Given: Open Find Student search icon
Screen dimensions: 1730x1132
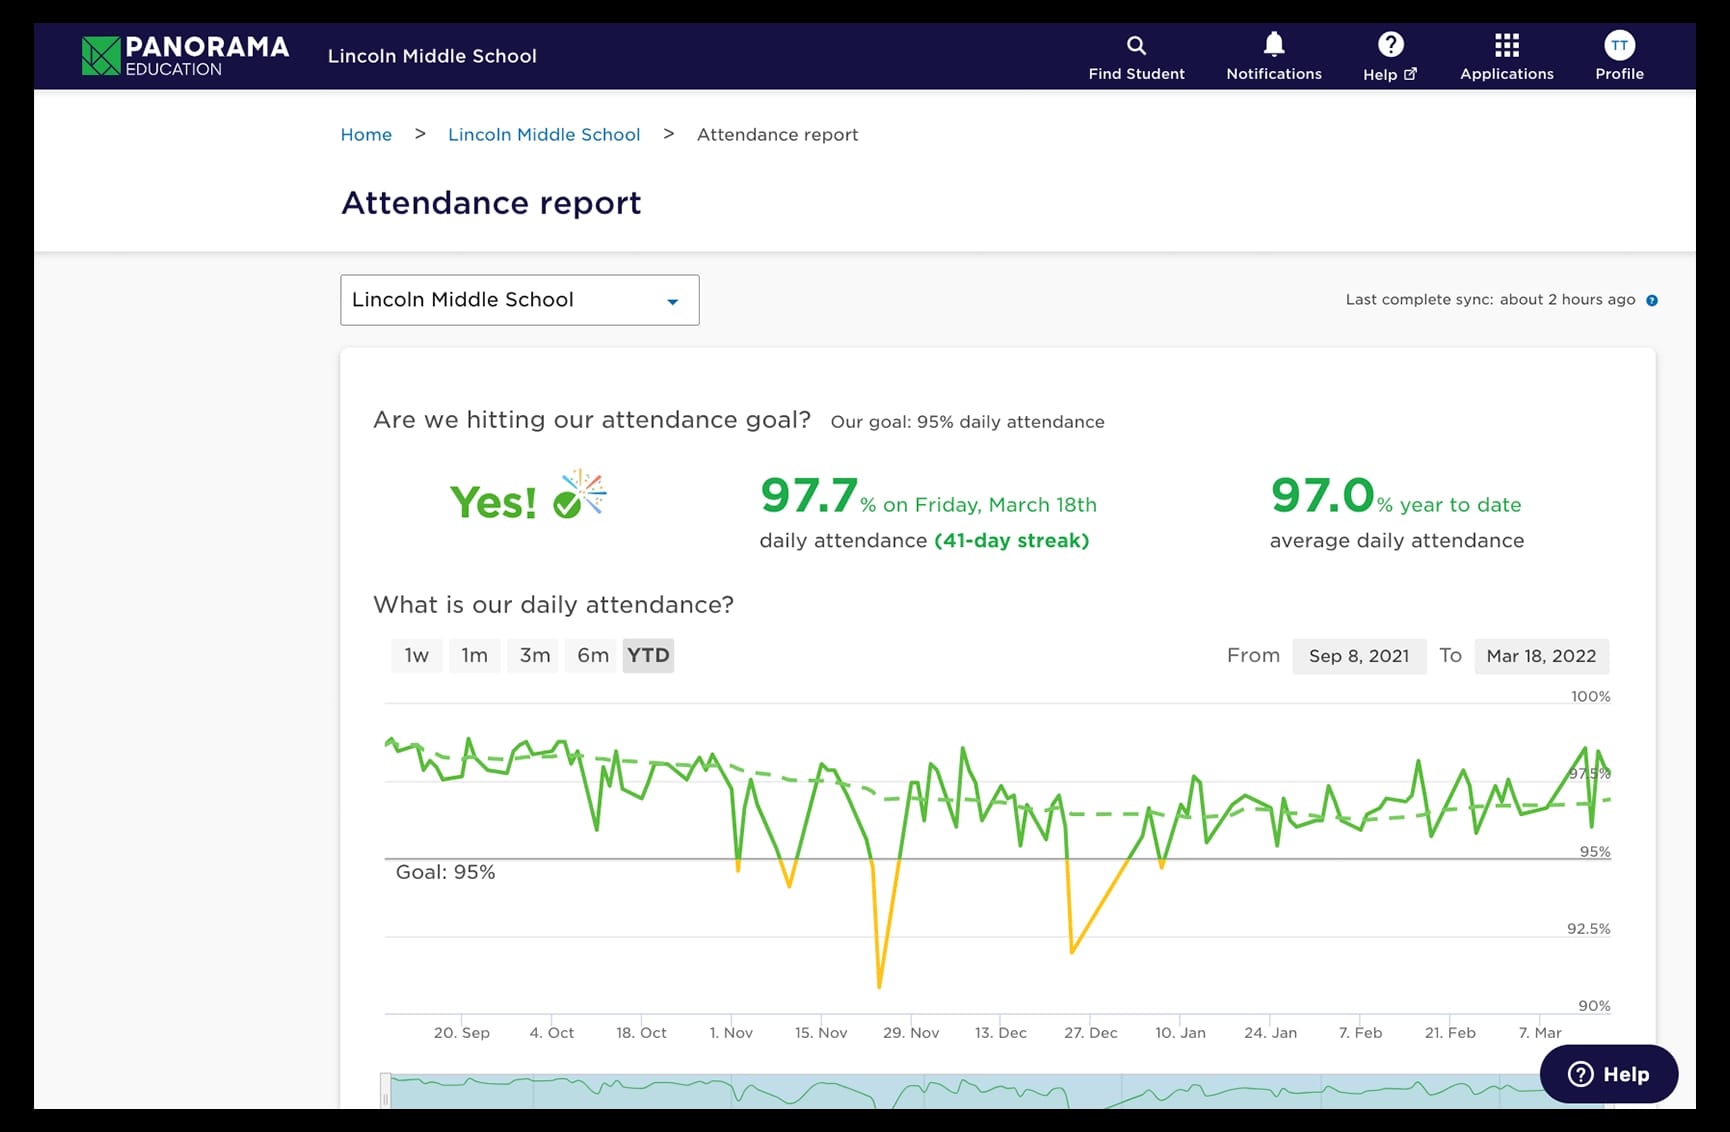Looking at the screenshot, I should click(x=1136, y=45).
